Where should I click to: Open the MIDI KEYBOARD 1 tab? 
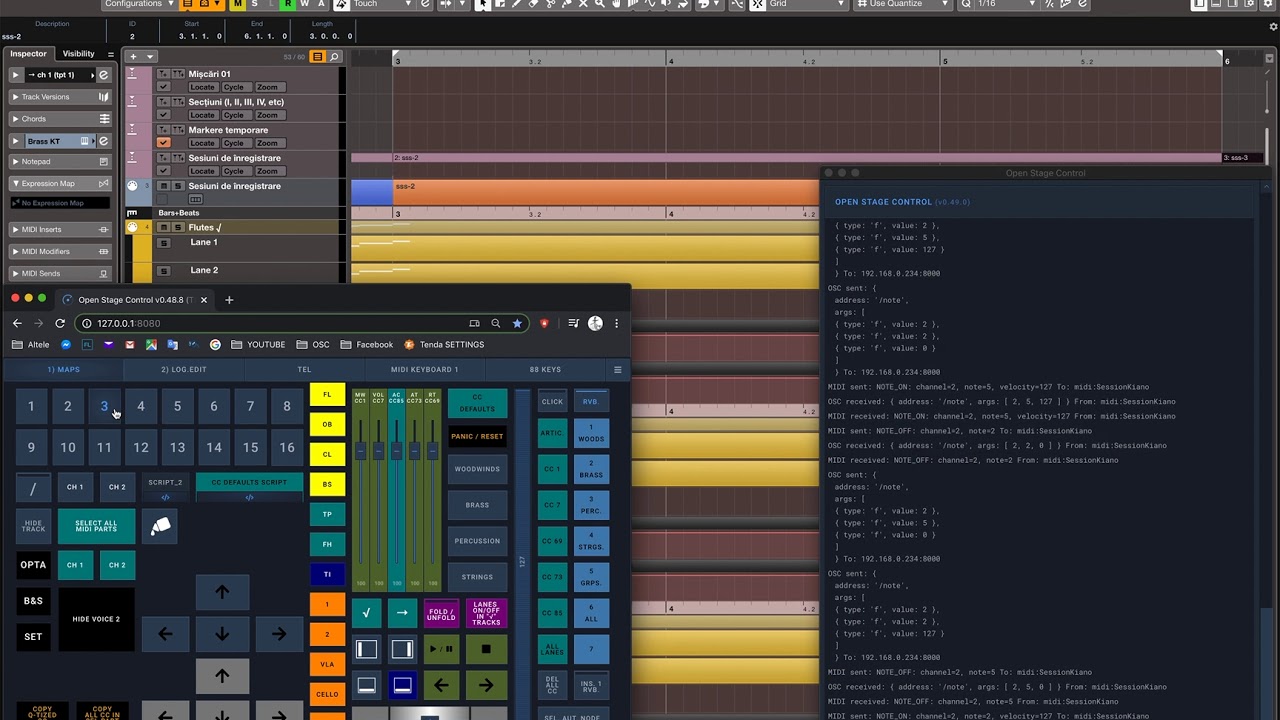click(x=425, y=370)
